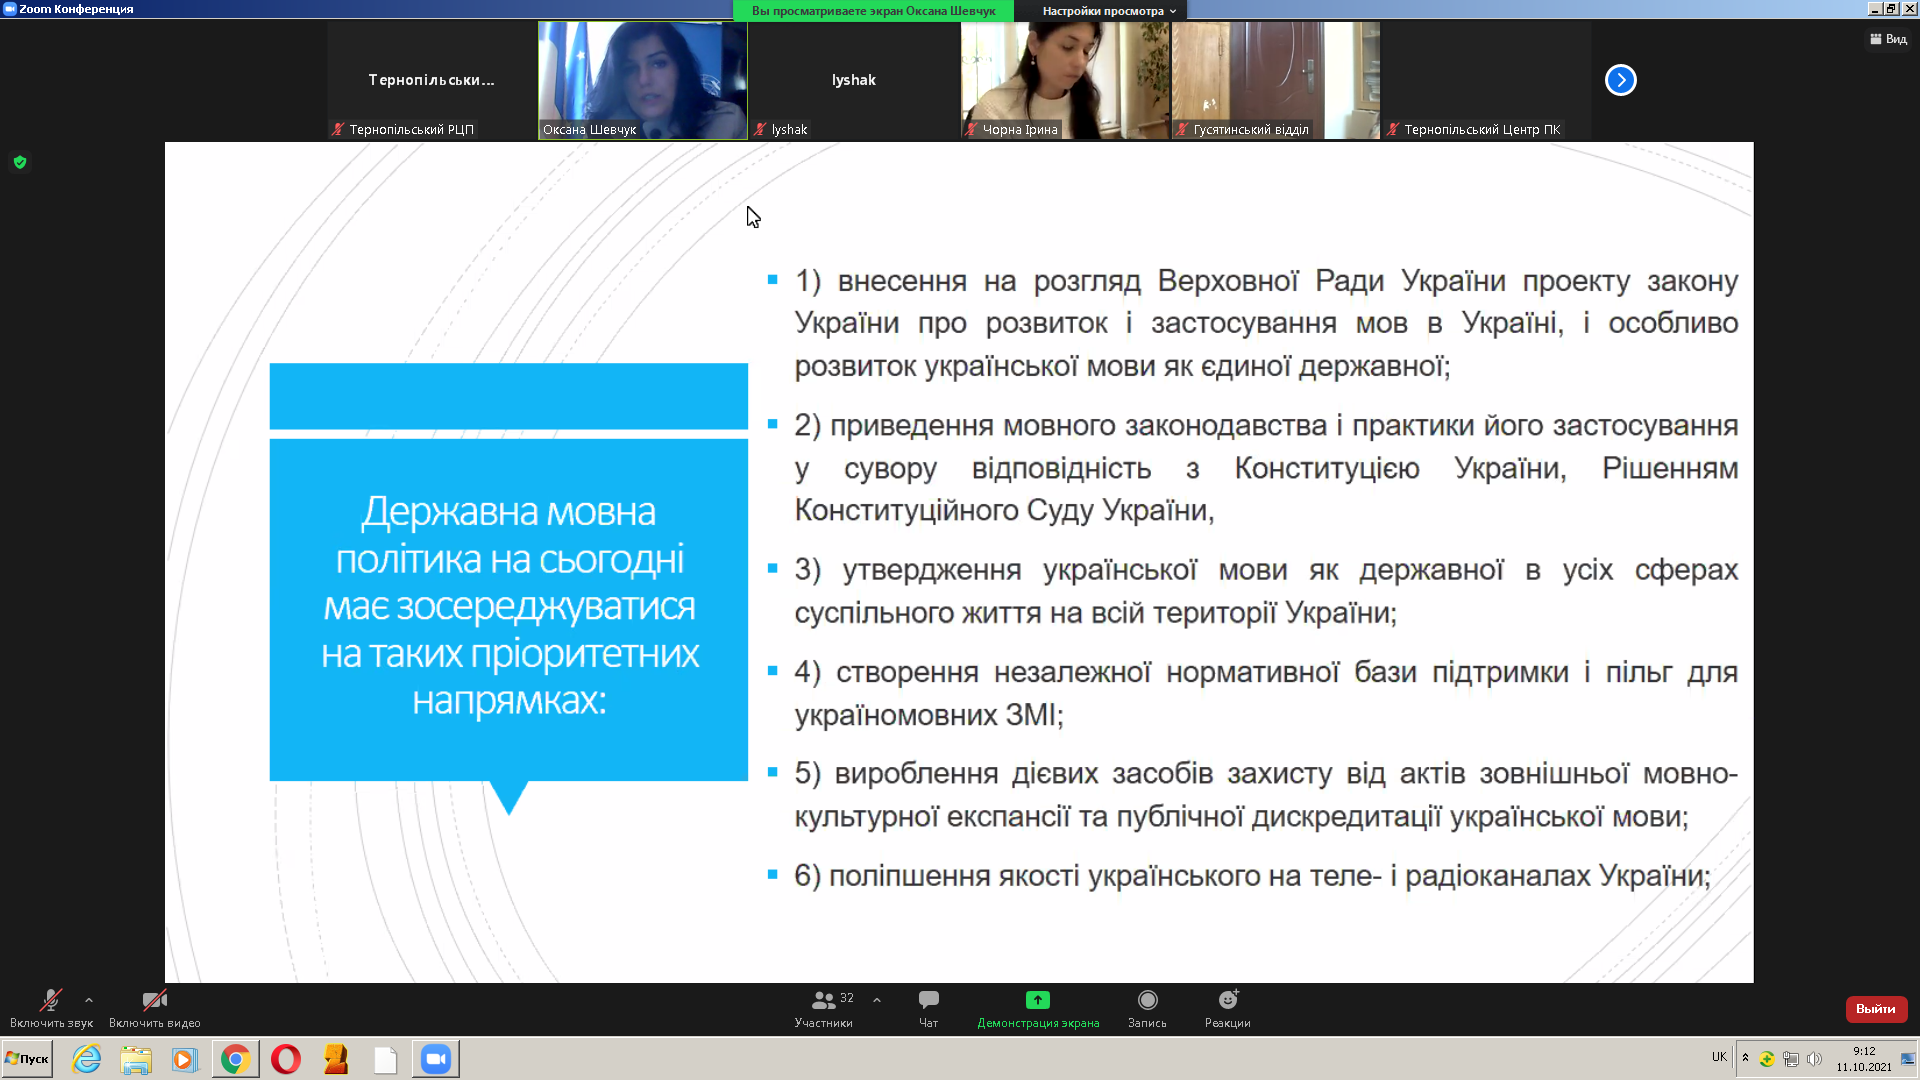Screen dimensions: 1920x1080
Task: Open the Пуск start menu
Action: coord(27,1059)
